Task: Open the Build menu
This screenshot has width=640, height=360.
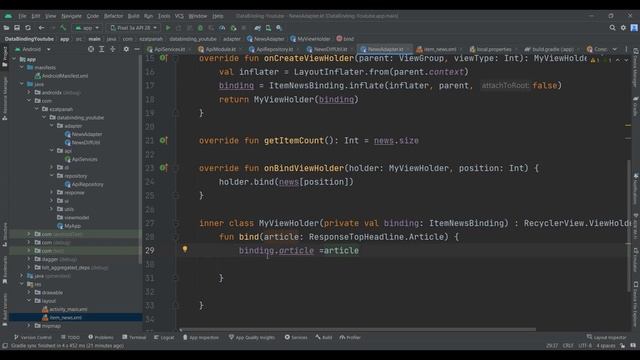Action: pos(133,16)
